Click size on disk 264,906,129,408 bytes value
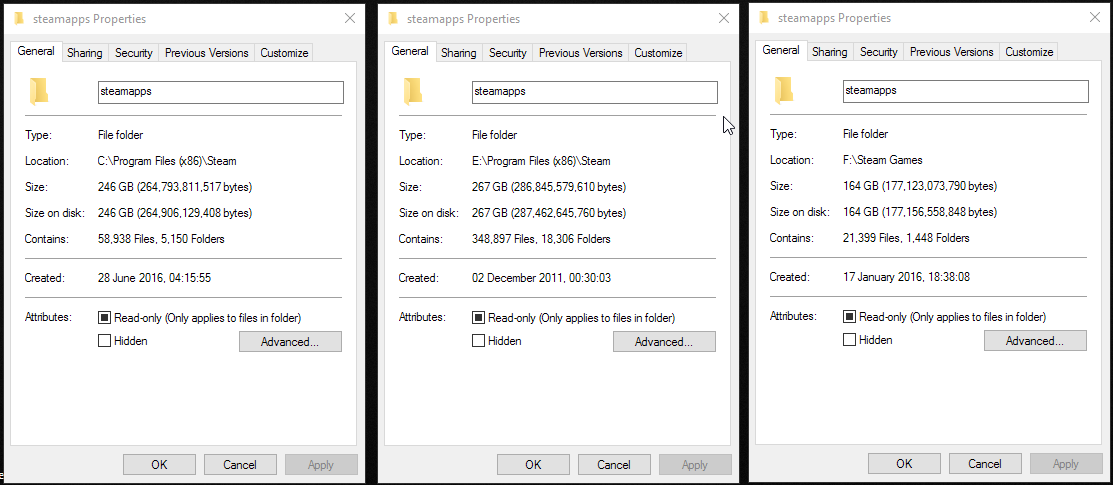This screenshot has height=485, width=1113. click(175, 213)
